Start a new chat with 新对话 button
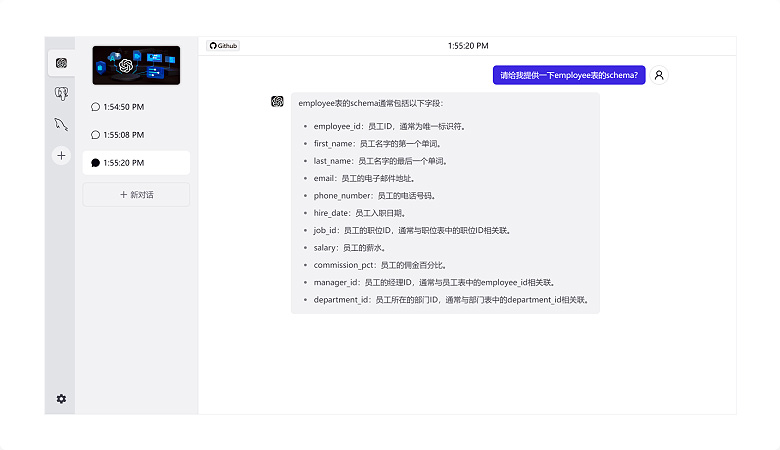Screen dimensions: 780x450 click(x=136, y=194)
